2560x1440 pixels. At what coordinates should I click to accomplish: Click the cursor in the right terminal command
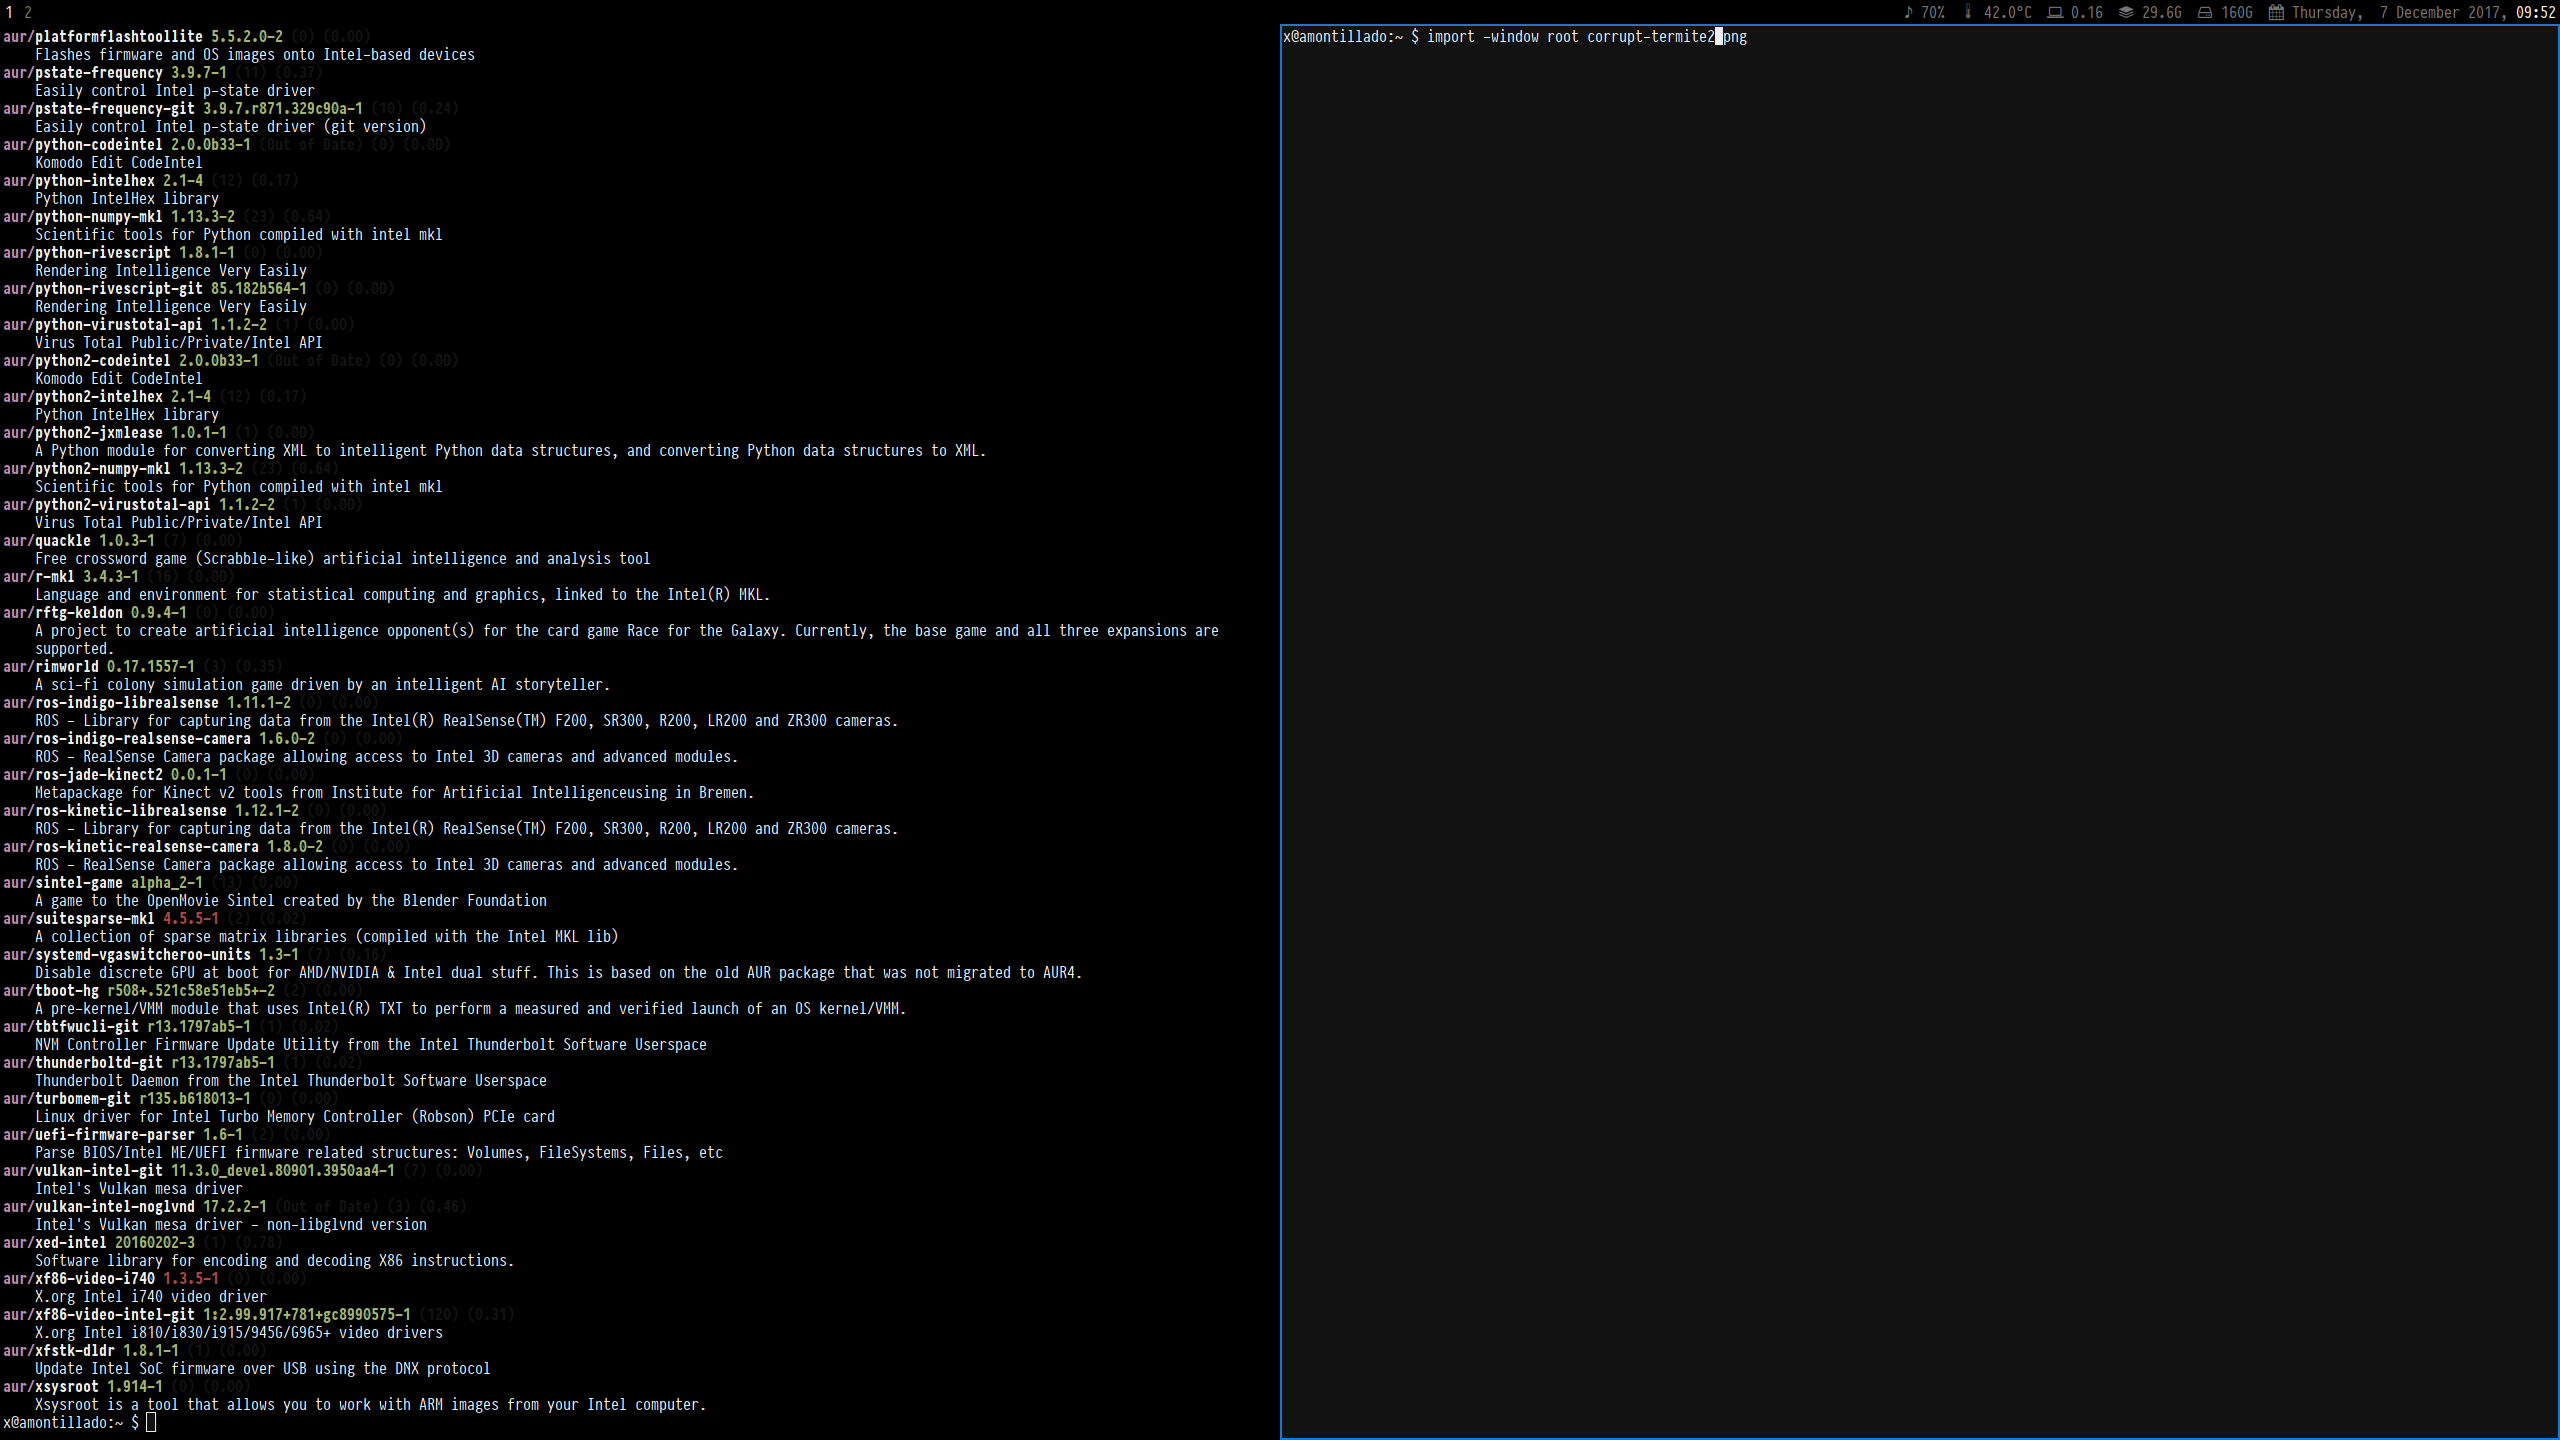[1719, 37]
